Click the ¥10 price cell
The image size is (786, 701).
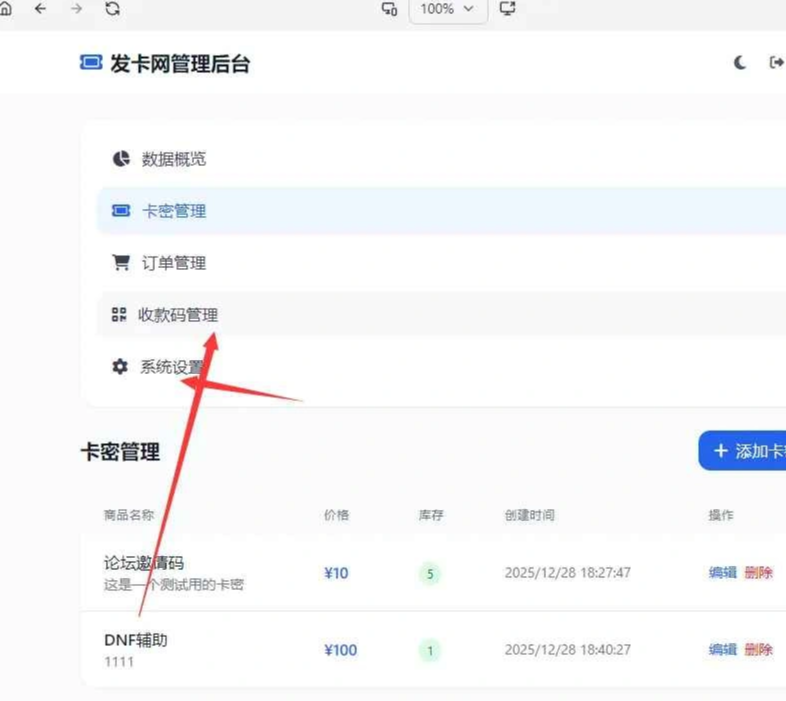336,573
